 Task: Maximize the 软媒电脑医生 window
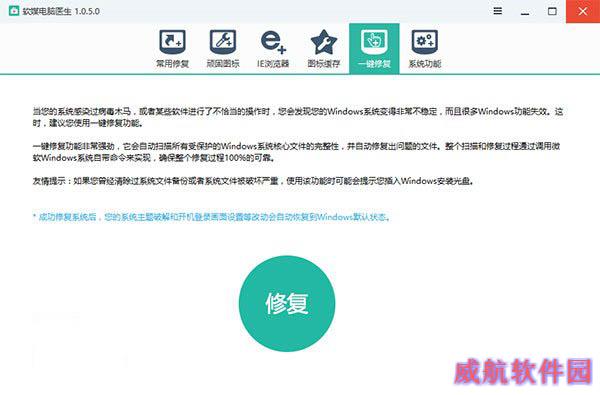coord(552,11)
